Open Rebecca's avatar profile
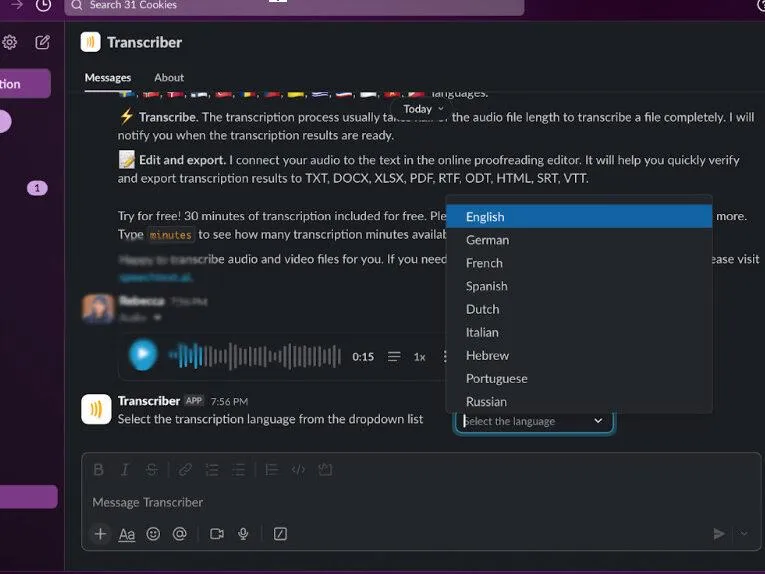Screen dimensions: 765x574 [98, 309]
